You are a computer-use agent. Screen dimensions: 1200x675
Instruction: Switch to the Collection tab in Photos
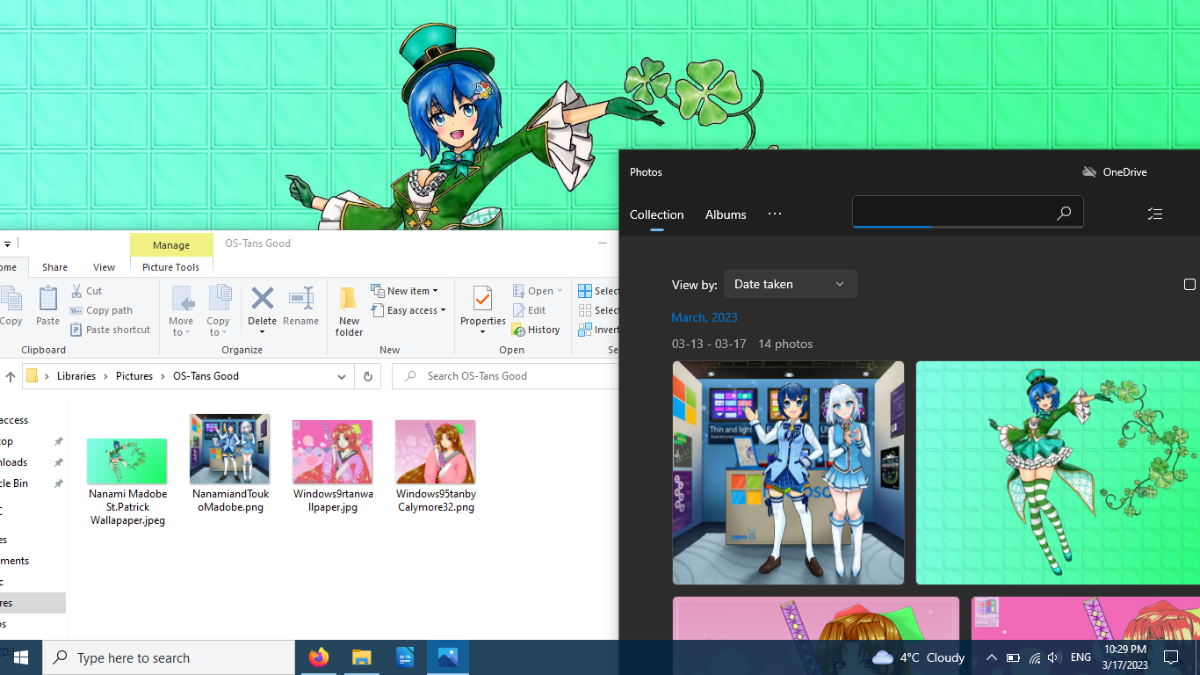[x=657, y=214]
